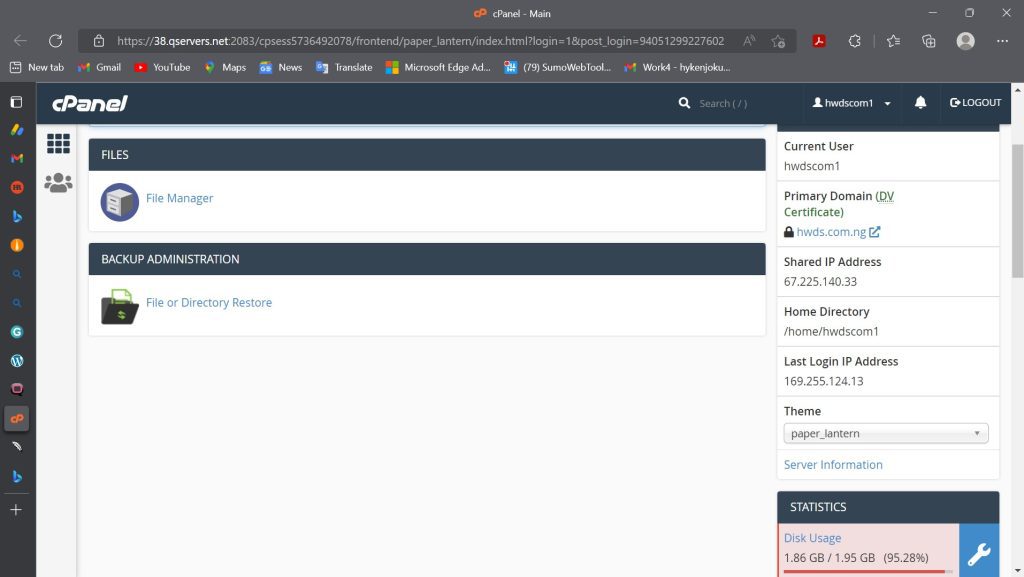Click the browser address bar URL

420,41
